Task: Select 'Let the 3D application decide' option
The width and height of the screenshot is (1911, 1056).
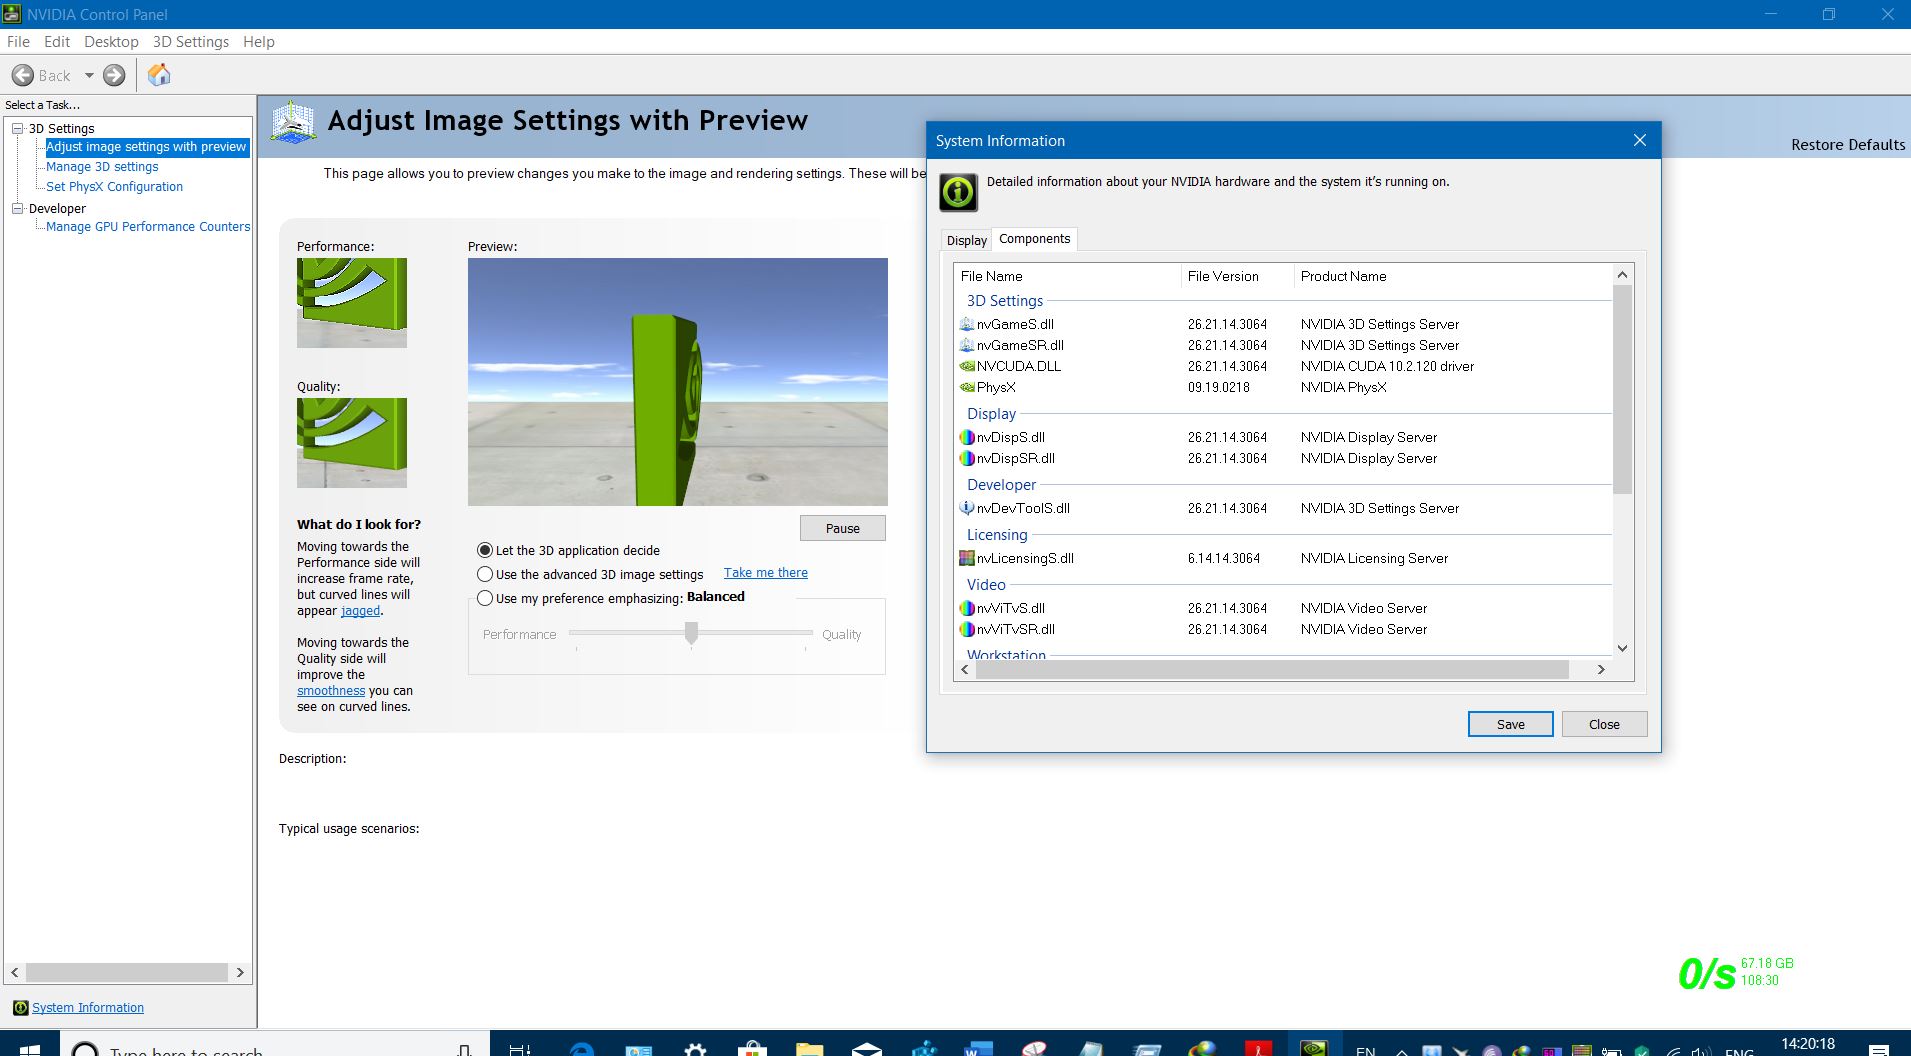Action: click(x=485, y=550)
